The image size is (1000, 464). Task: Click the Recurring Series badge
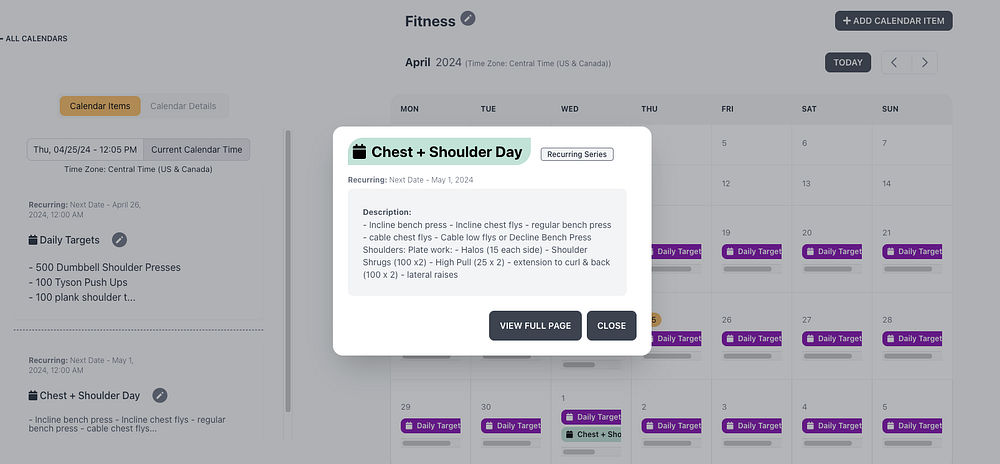coord(577,154)
